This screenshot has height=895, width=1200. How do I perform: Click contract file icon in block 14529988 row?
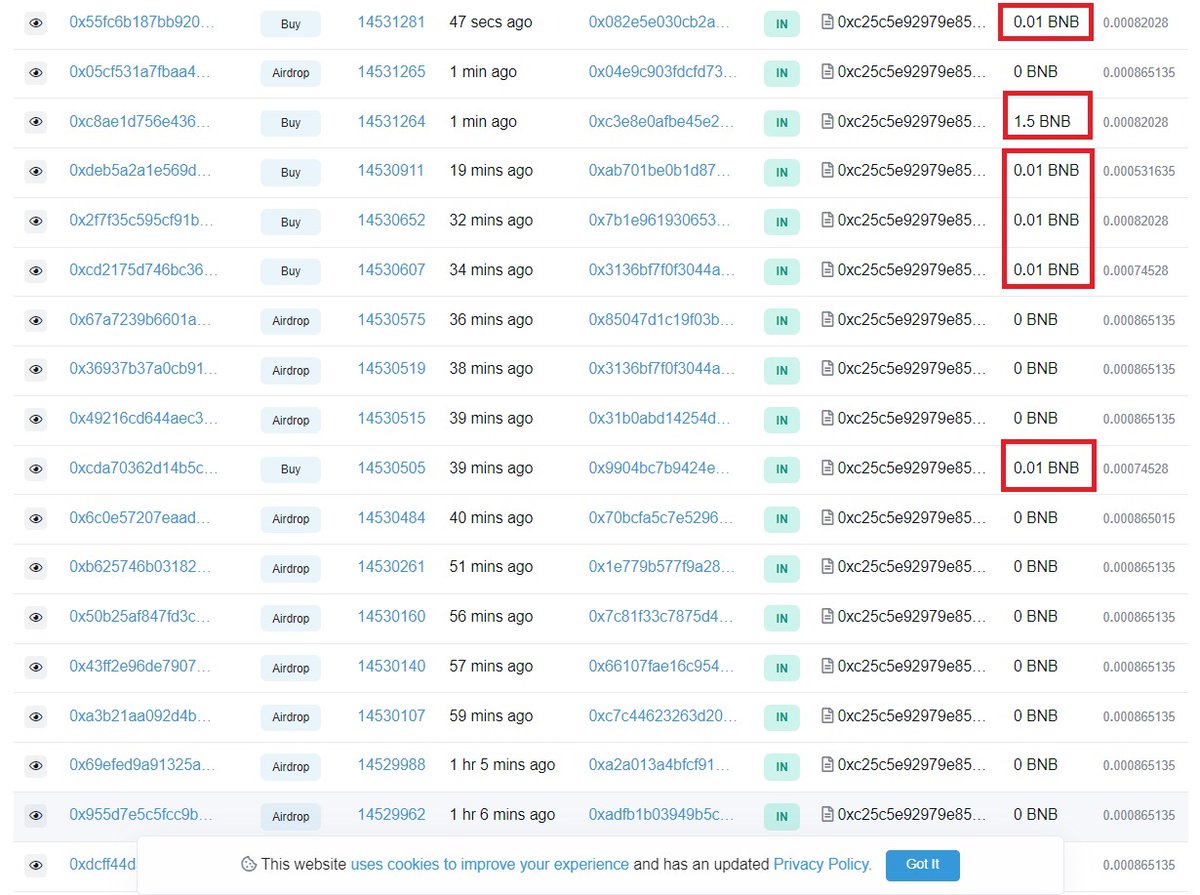coord(827,765)
